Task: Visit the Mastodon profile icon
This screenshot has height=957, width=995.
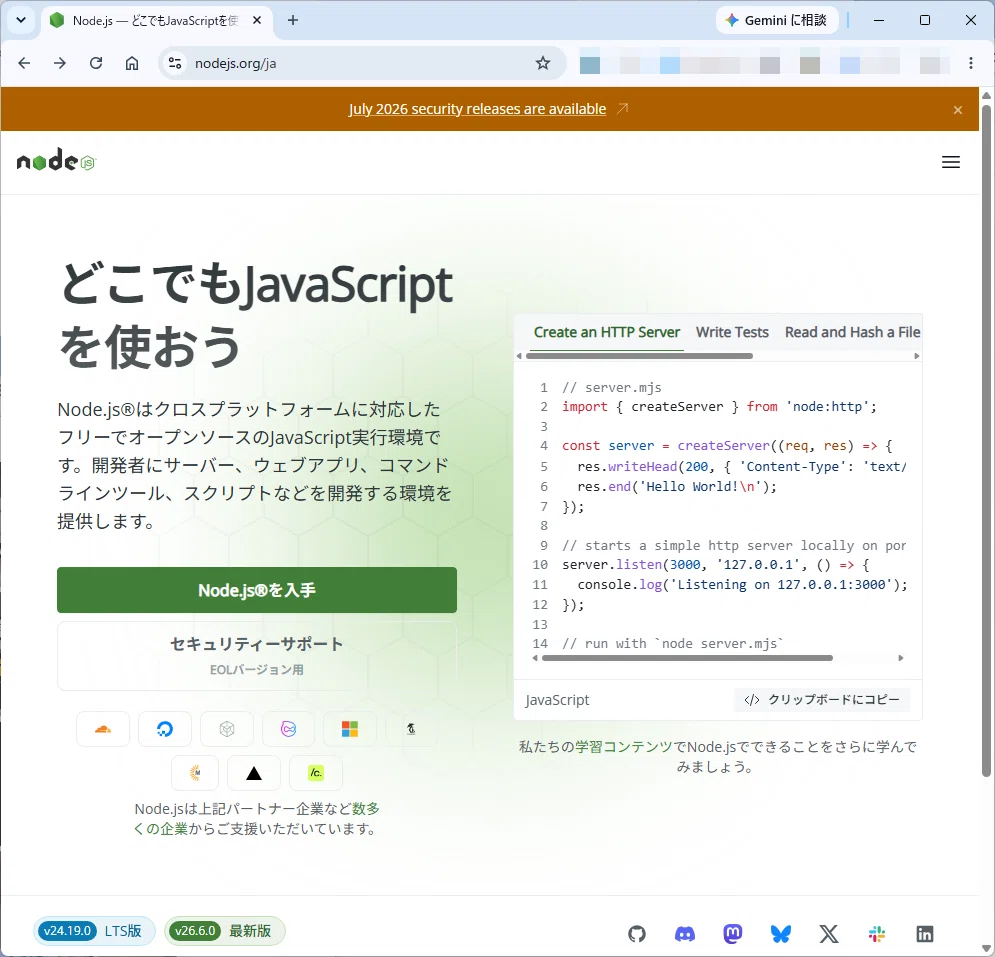Action: pyautogui.click(x=733, y=934)
